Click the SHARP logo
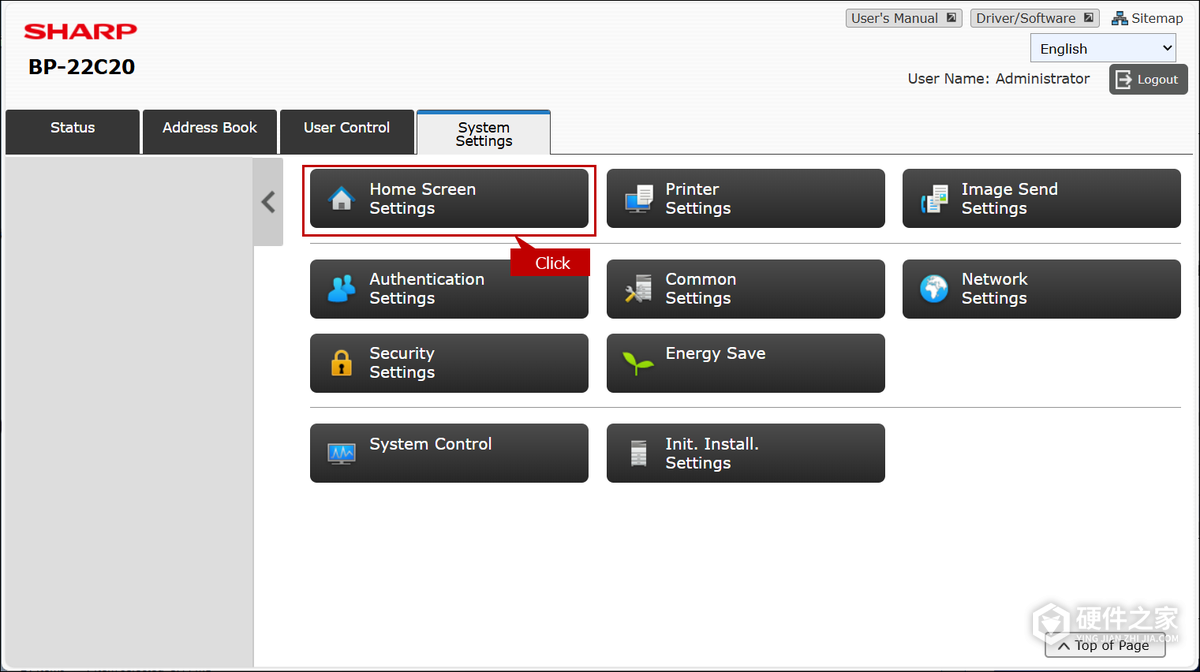Image resolution: width=1200 pixels, height=672 pixels. (x=81, y=32)
